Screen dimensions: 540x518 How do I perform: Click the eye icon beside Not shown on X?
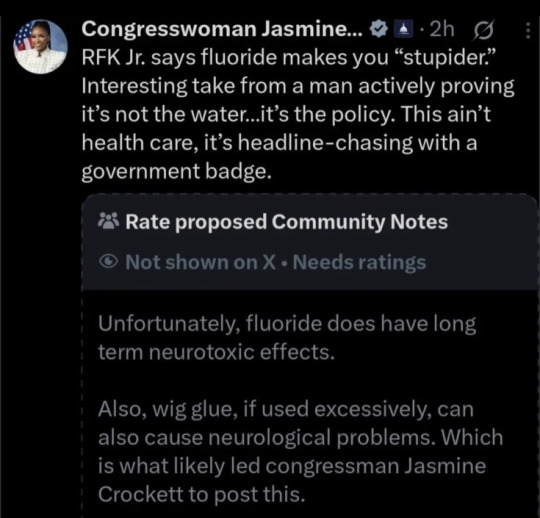pyautogui.click(x=109, y=262)
